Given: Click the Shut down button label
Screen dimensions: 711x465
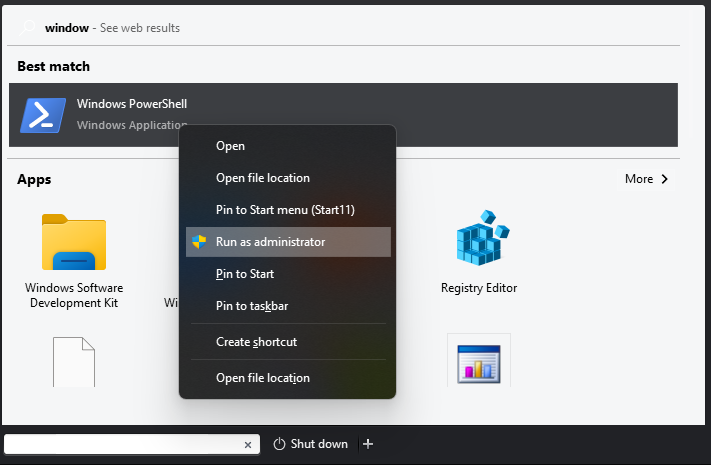Looking at the screenshot, I should 319,444.
